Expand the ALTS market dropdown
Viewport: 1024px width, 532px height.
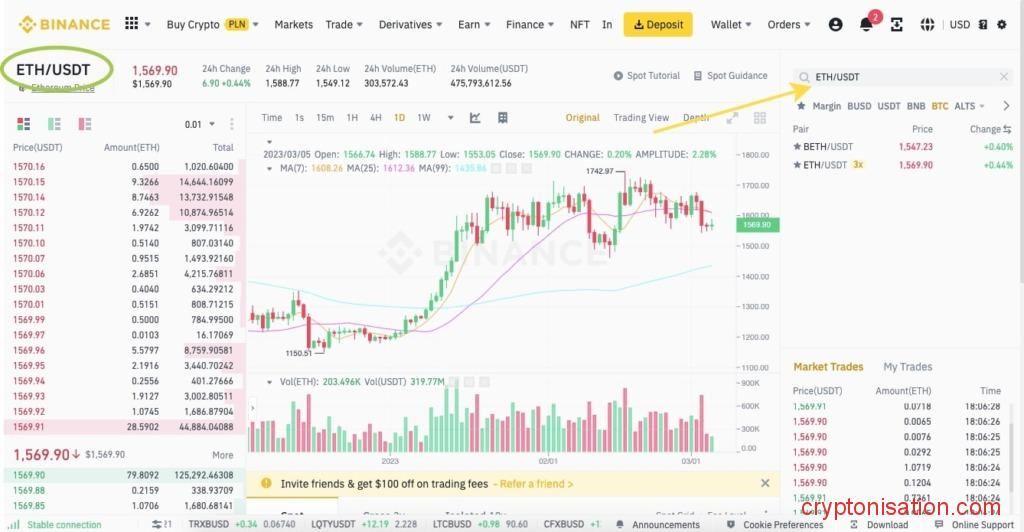969,106
